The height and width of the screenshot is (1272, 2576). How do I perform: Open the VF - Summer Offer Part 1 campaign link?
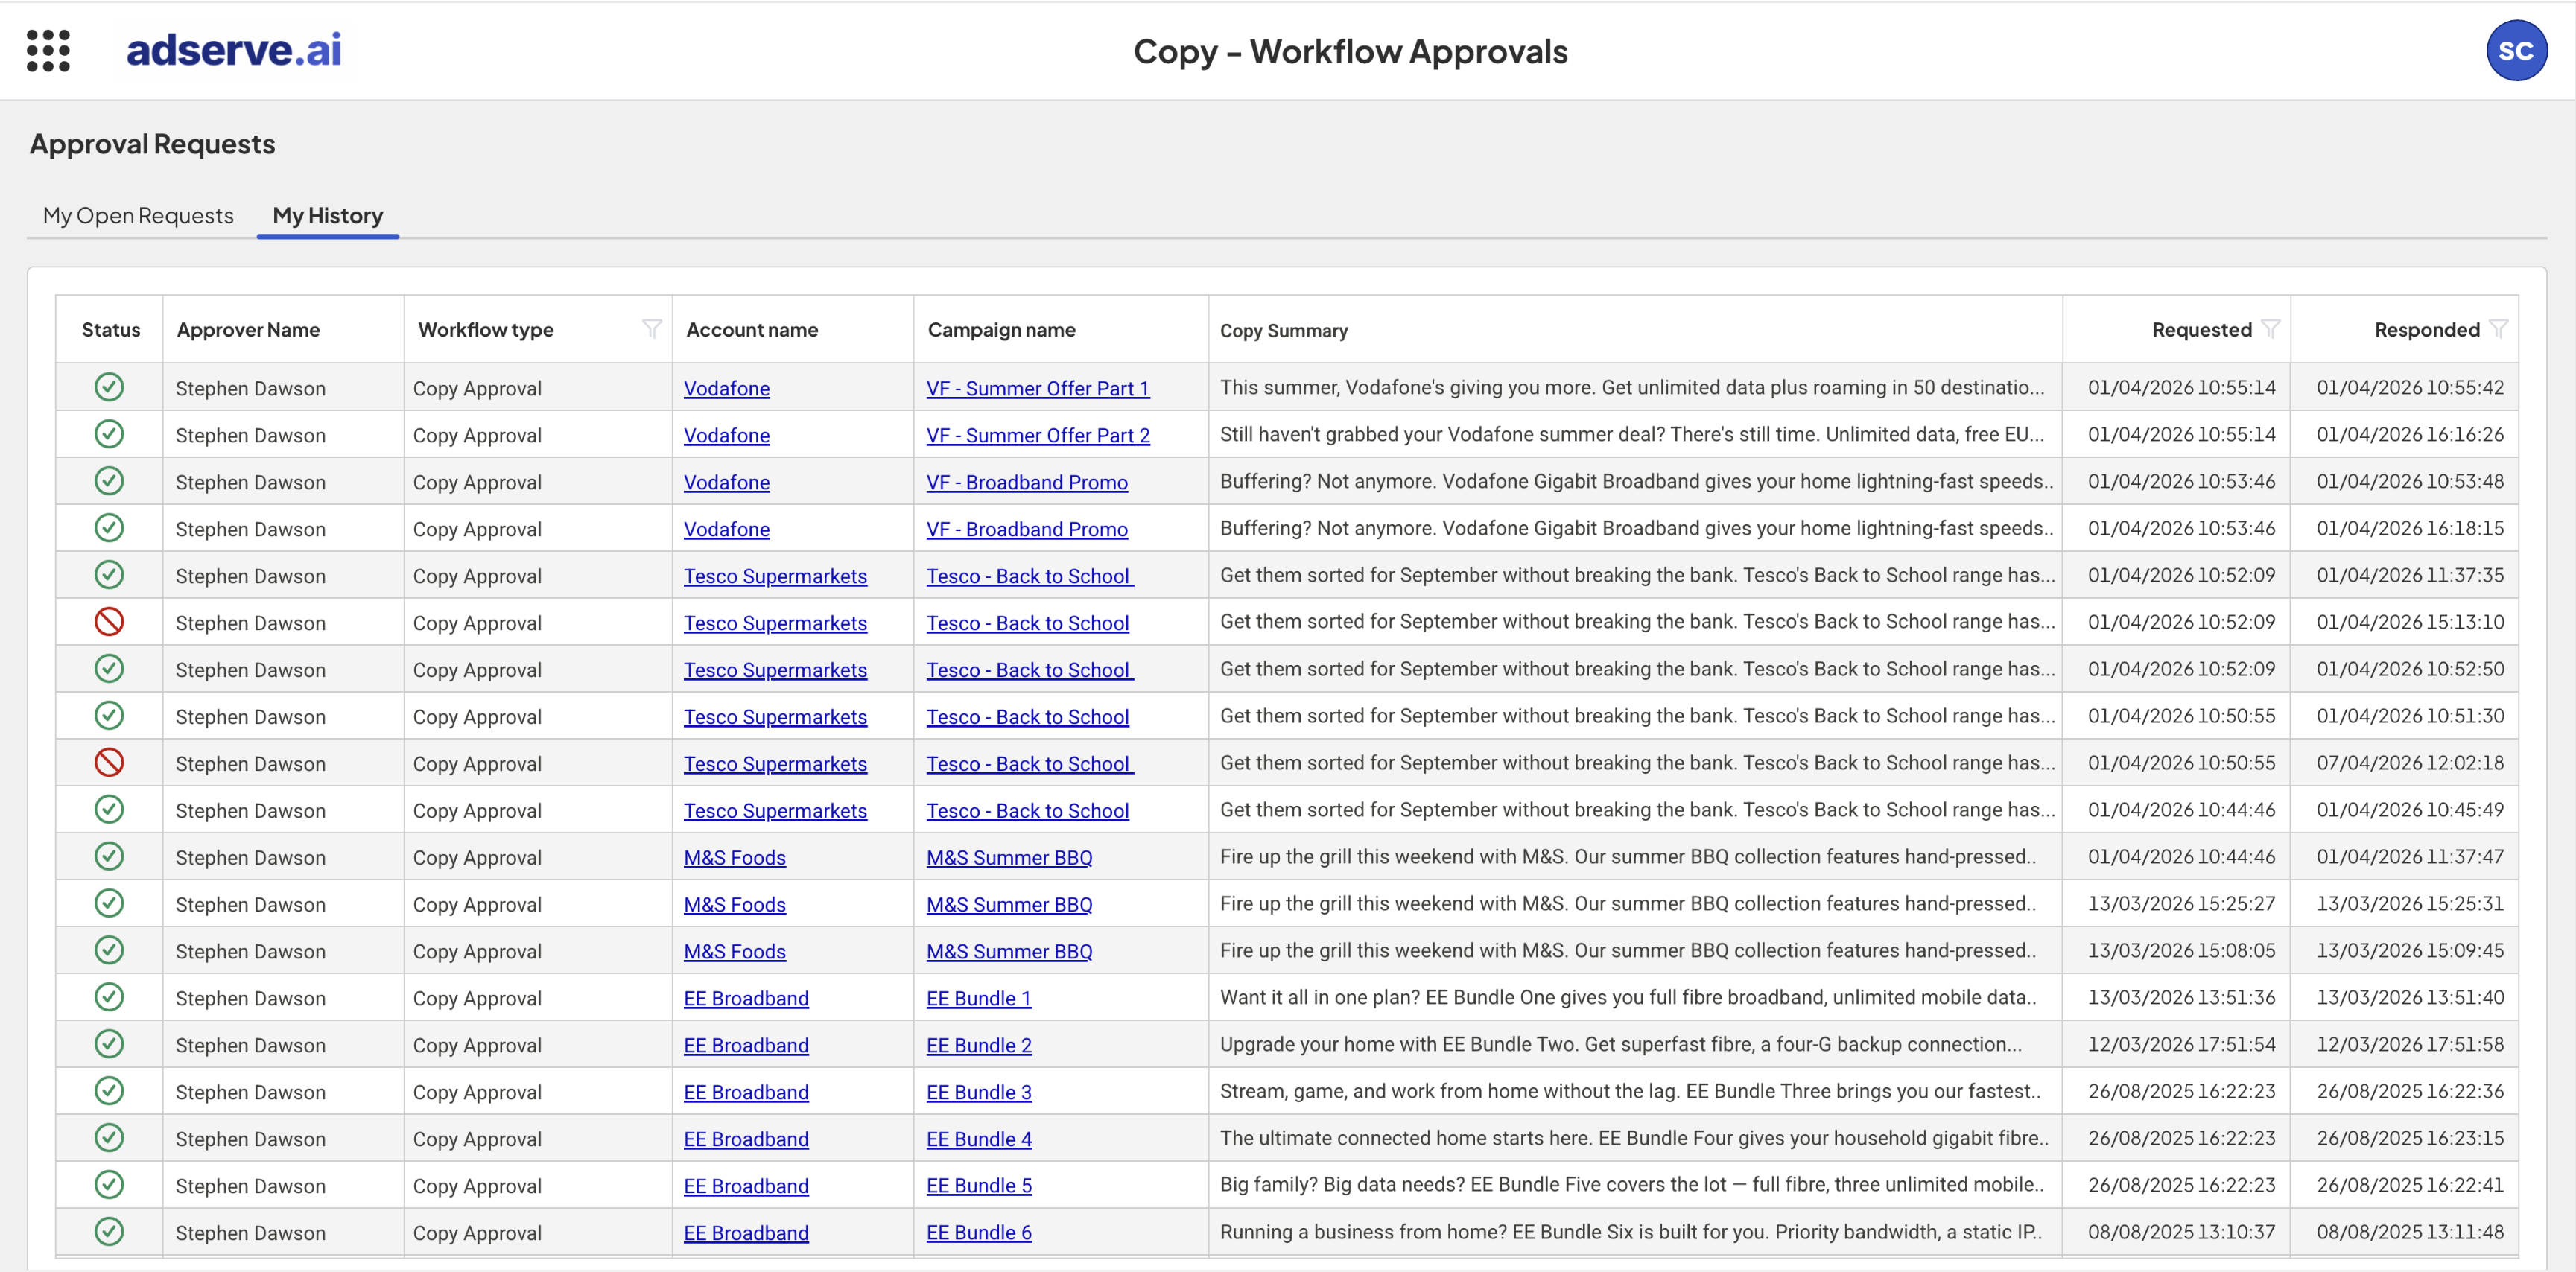click(x=1038, y=388)
